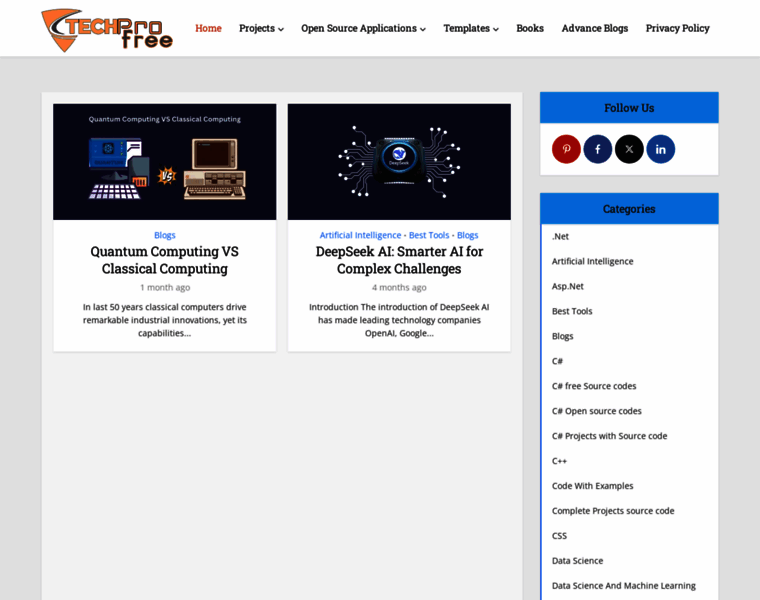Screen dimensions: 760x600
Task: Open the LinkedIn social icon
Action: tap(661, 149)
